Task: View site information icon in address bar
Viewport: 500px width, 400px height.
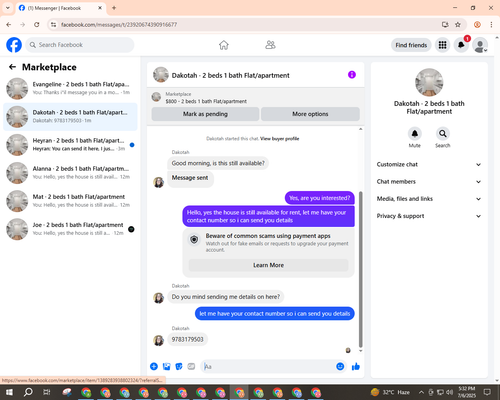Action: [53, 25]
